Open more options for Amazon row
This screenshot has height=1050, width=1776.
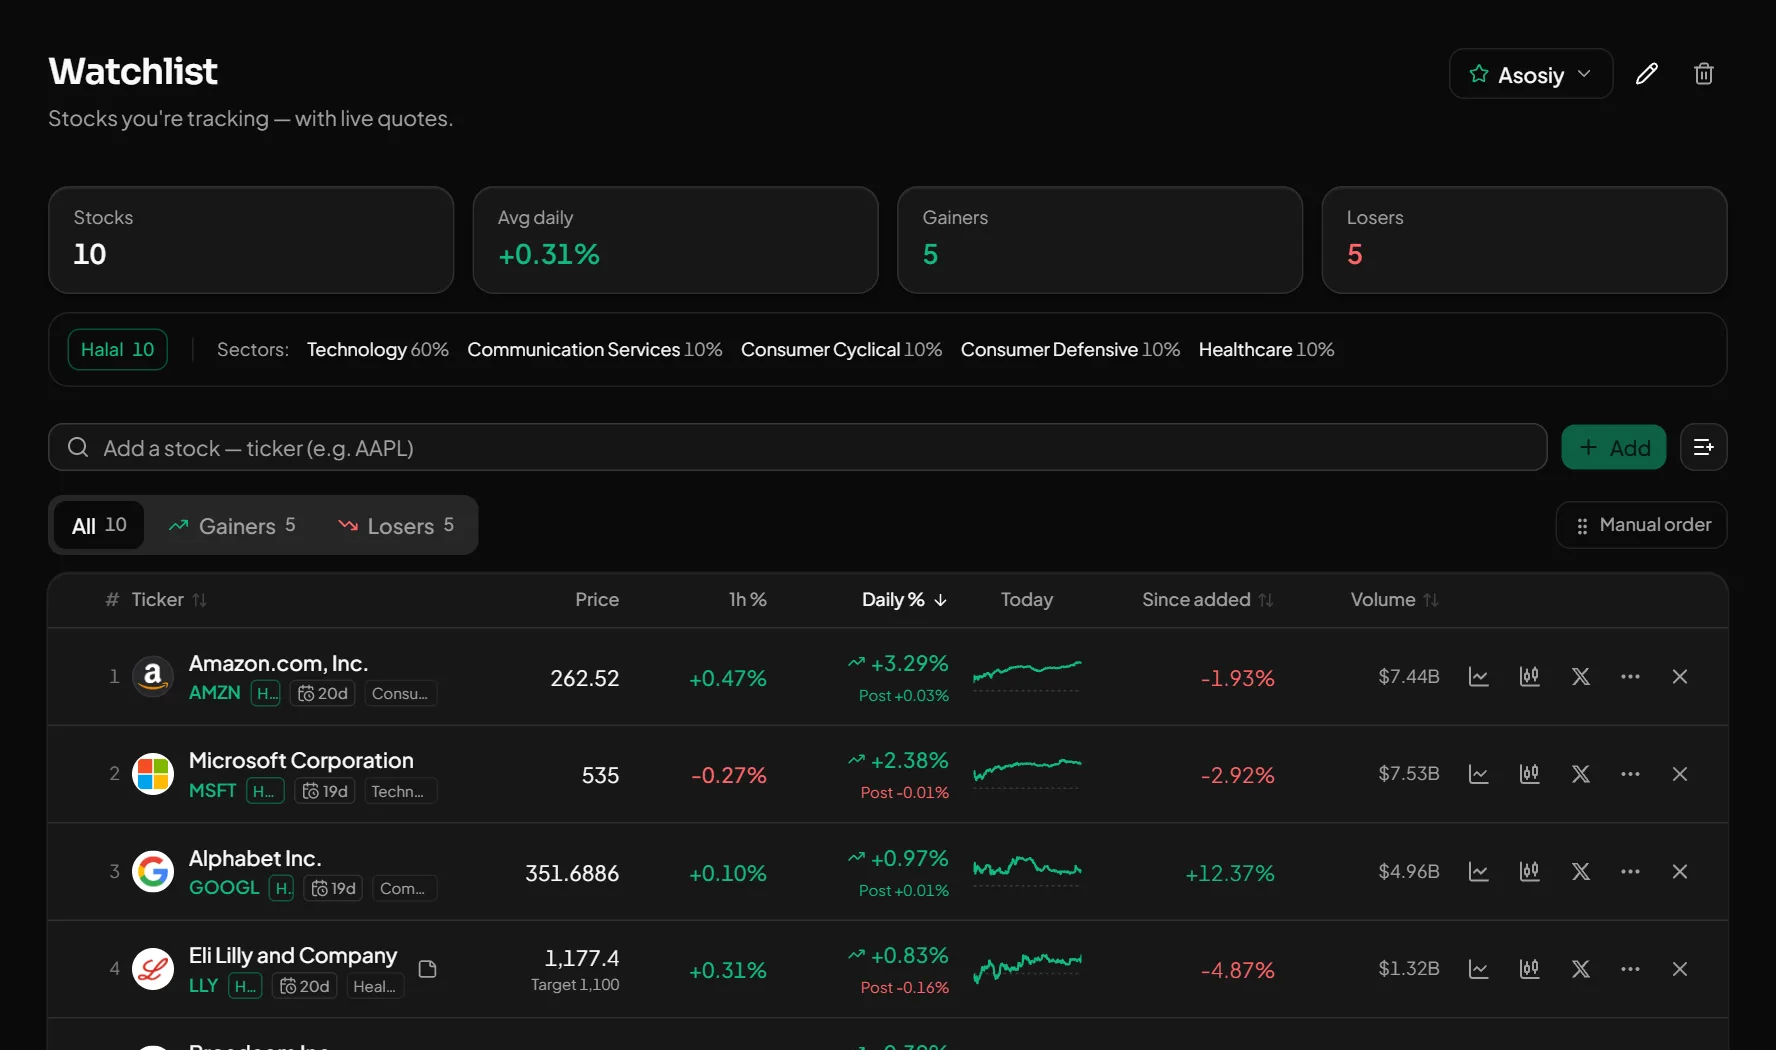click(x=1631, y=677)
